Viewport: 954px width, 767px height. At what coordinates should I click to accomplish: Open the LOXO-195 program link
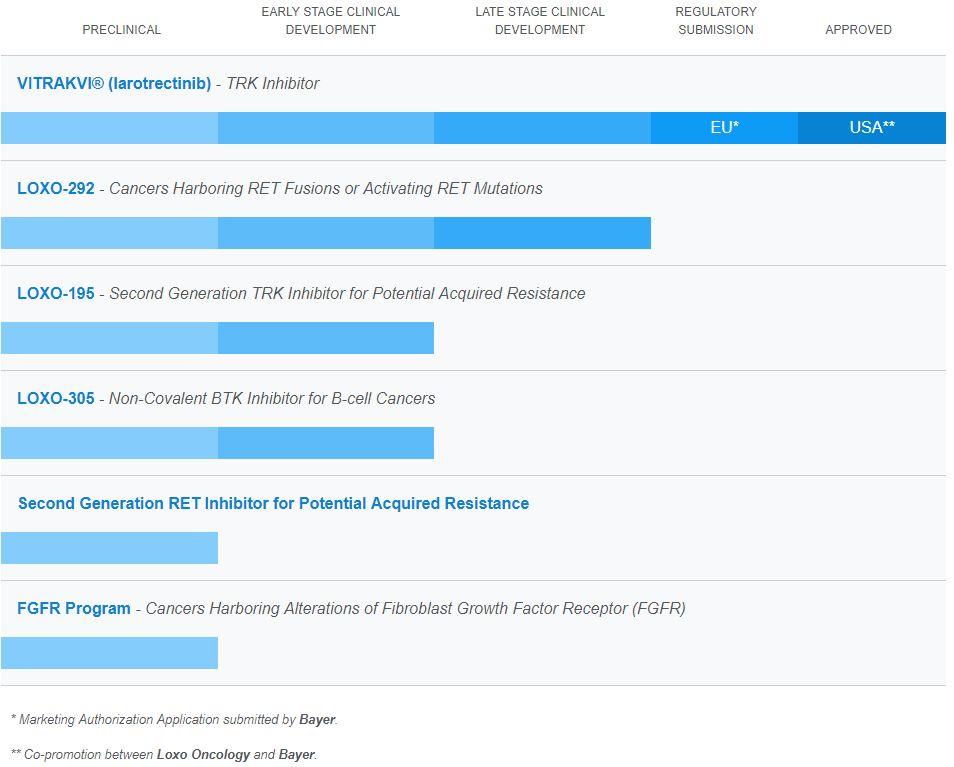(56, 294)
